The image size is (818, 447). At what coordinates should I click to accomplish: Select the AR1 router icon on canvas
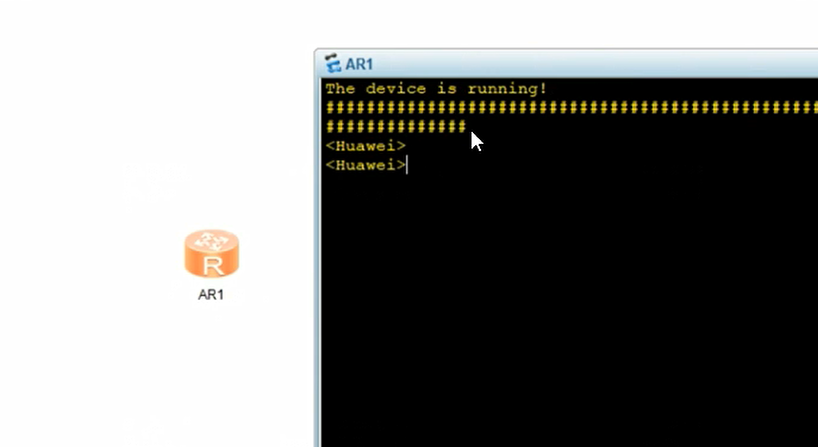[x=211, y=253]
